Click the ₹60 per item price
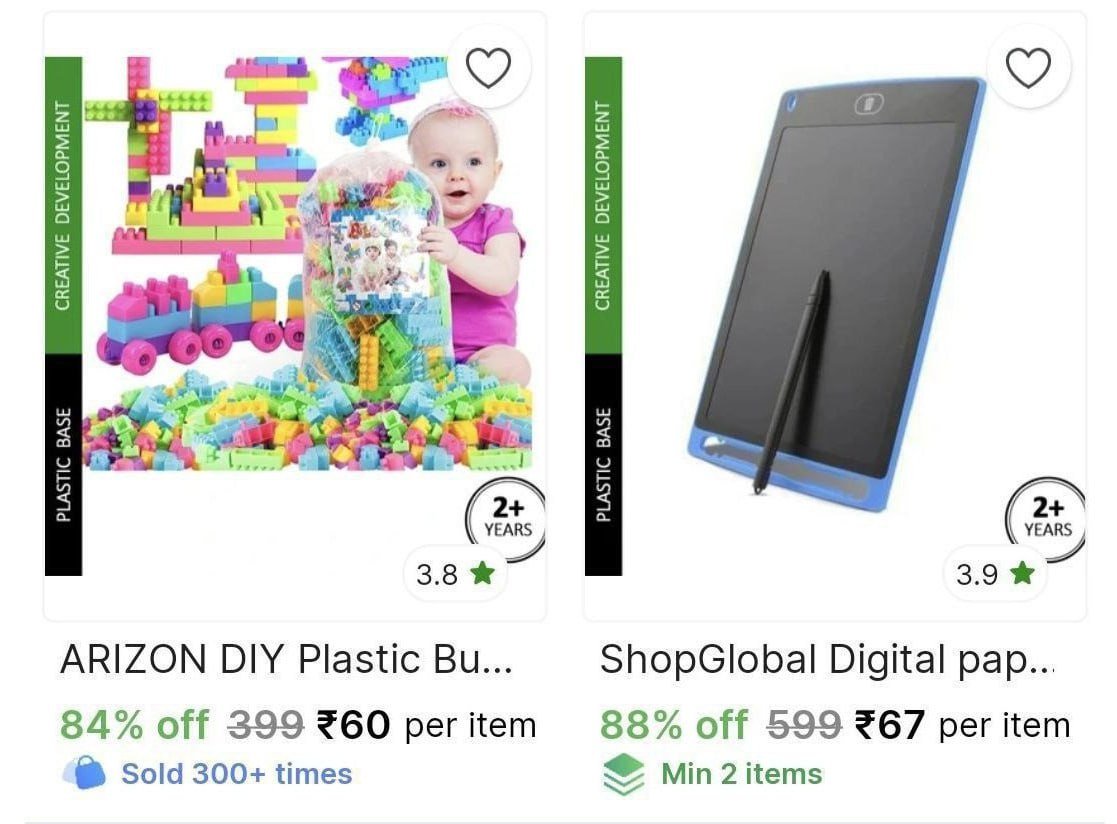Screen dimensions: 1117x824 tap(426, 725)
